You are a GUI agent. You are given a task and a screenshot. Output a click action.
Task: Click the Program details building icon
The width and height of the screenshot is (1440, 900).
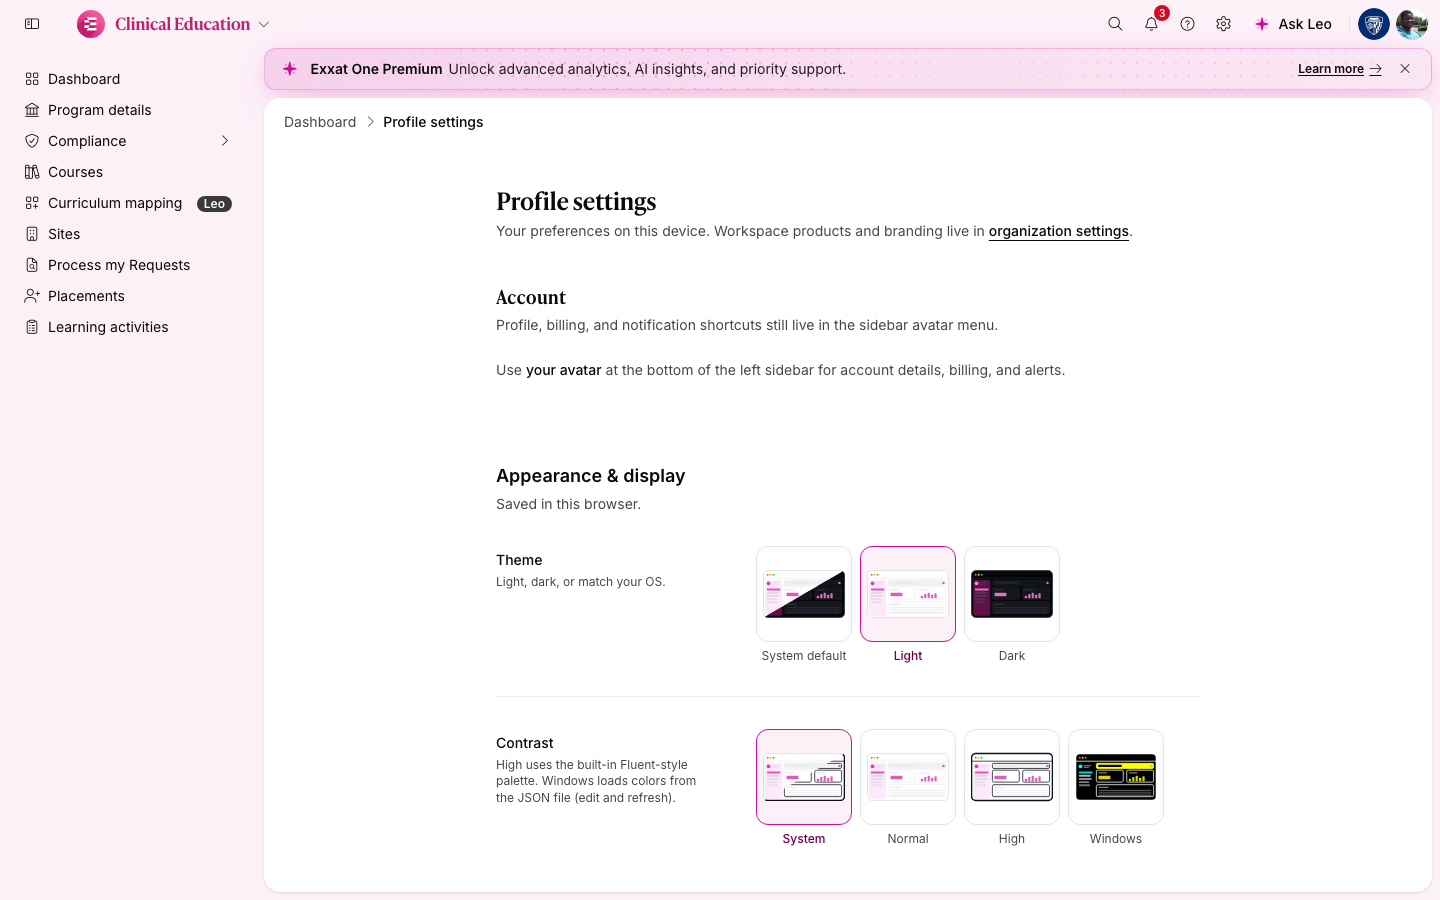point(32,110)
